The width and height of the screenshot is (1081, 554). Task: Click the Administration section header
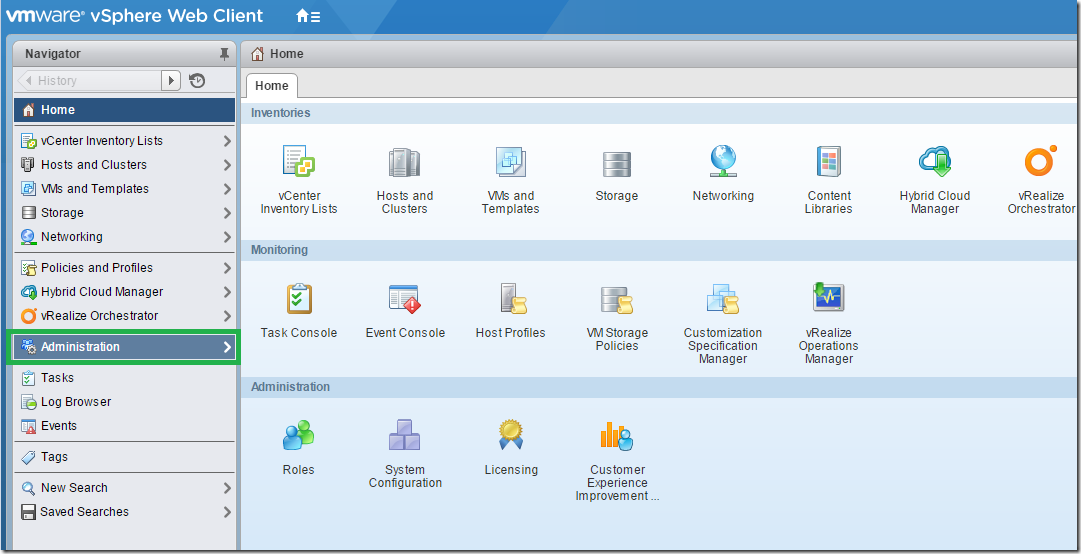coord(290,387)
